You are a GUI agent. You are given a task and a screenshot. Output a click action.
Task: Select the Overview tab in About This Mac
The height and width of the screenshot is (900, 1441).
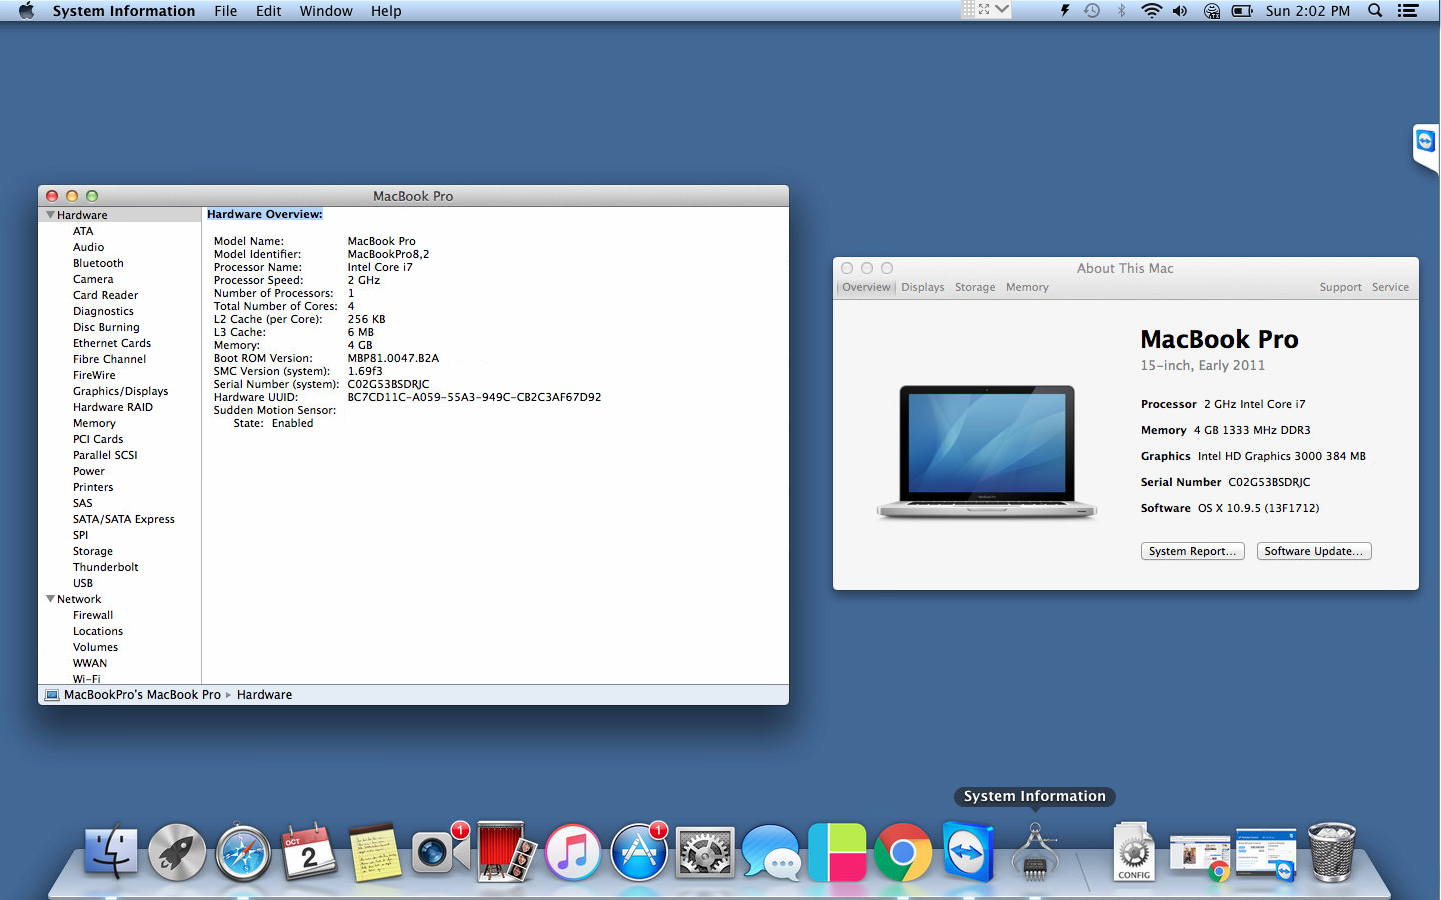[x=866, y=287]
